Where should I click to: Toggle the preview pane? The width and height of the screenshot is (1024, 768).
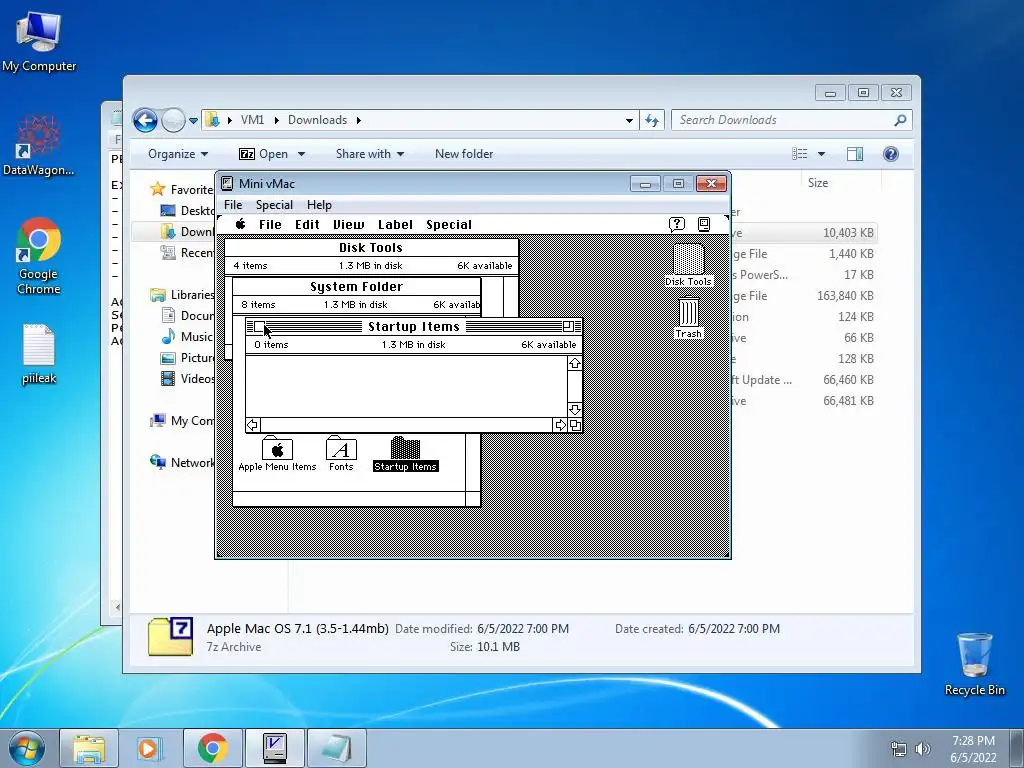(x=855, y=154)
